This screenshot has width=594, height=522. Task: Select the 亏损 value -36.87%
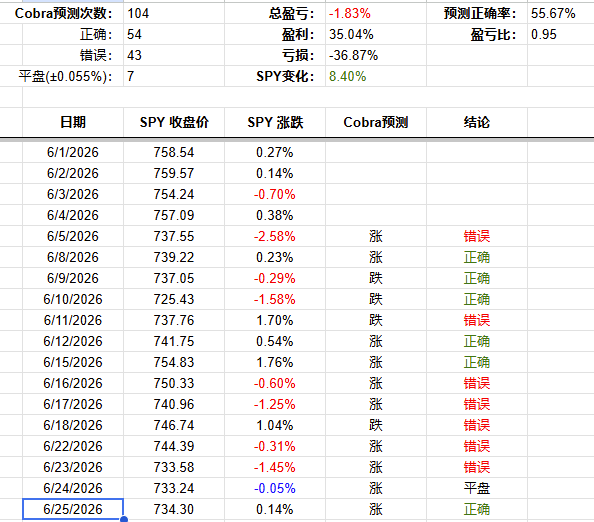point(376,55)
